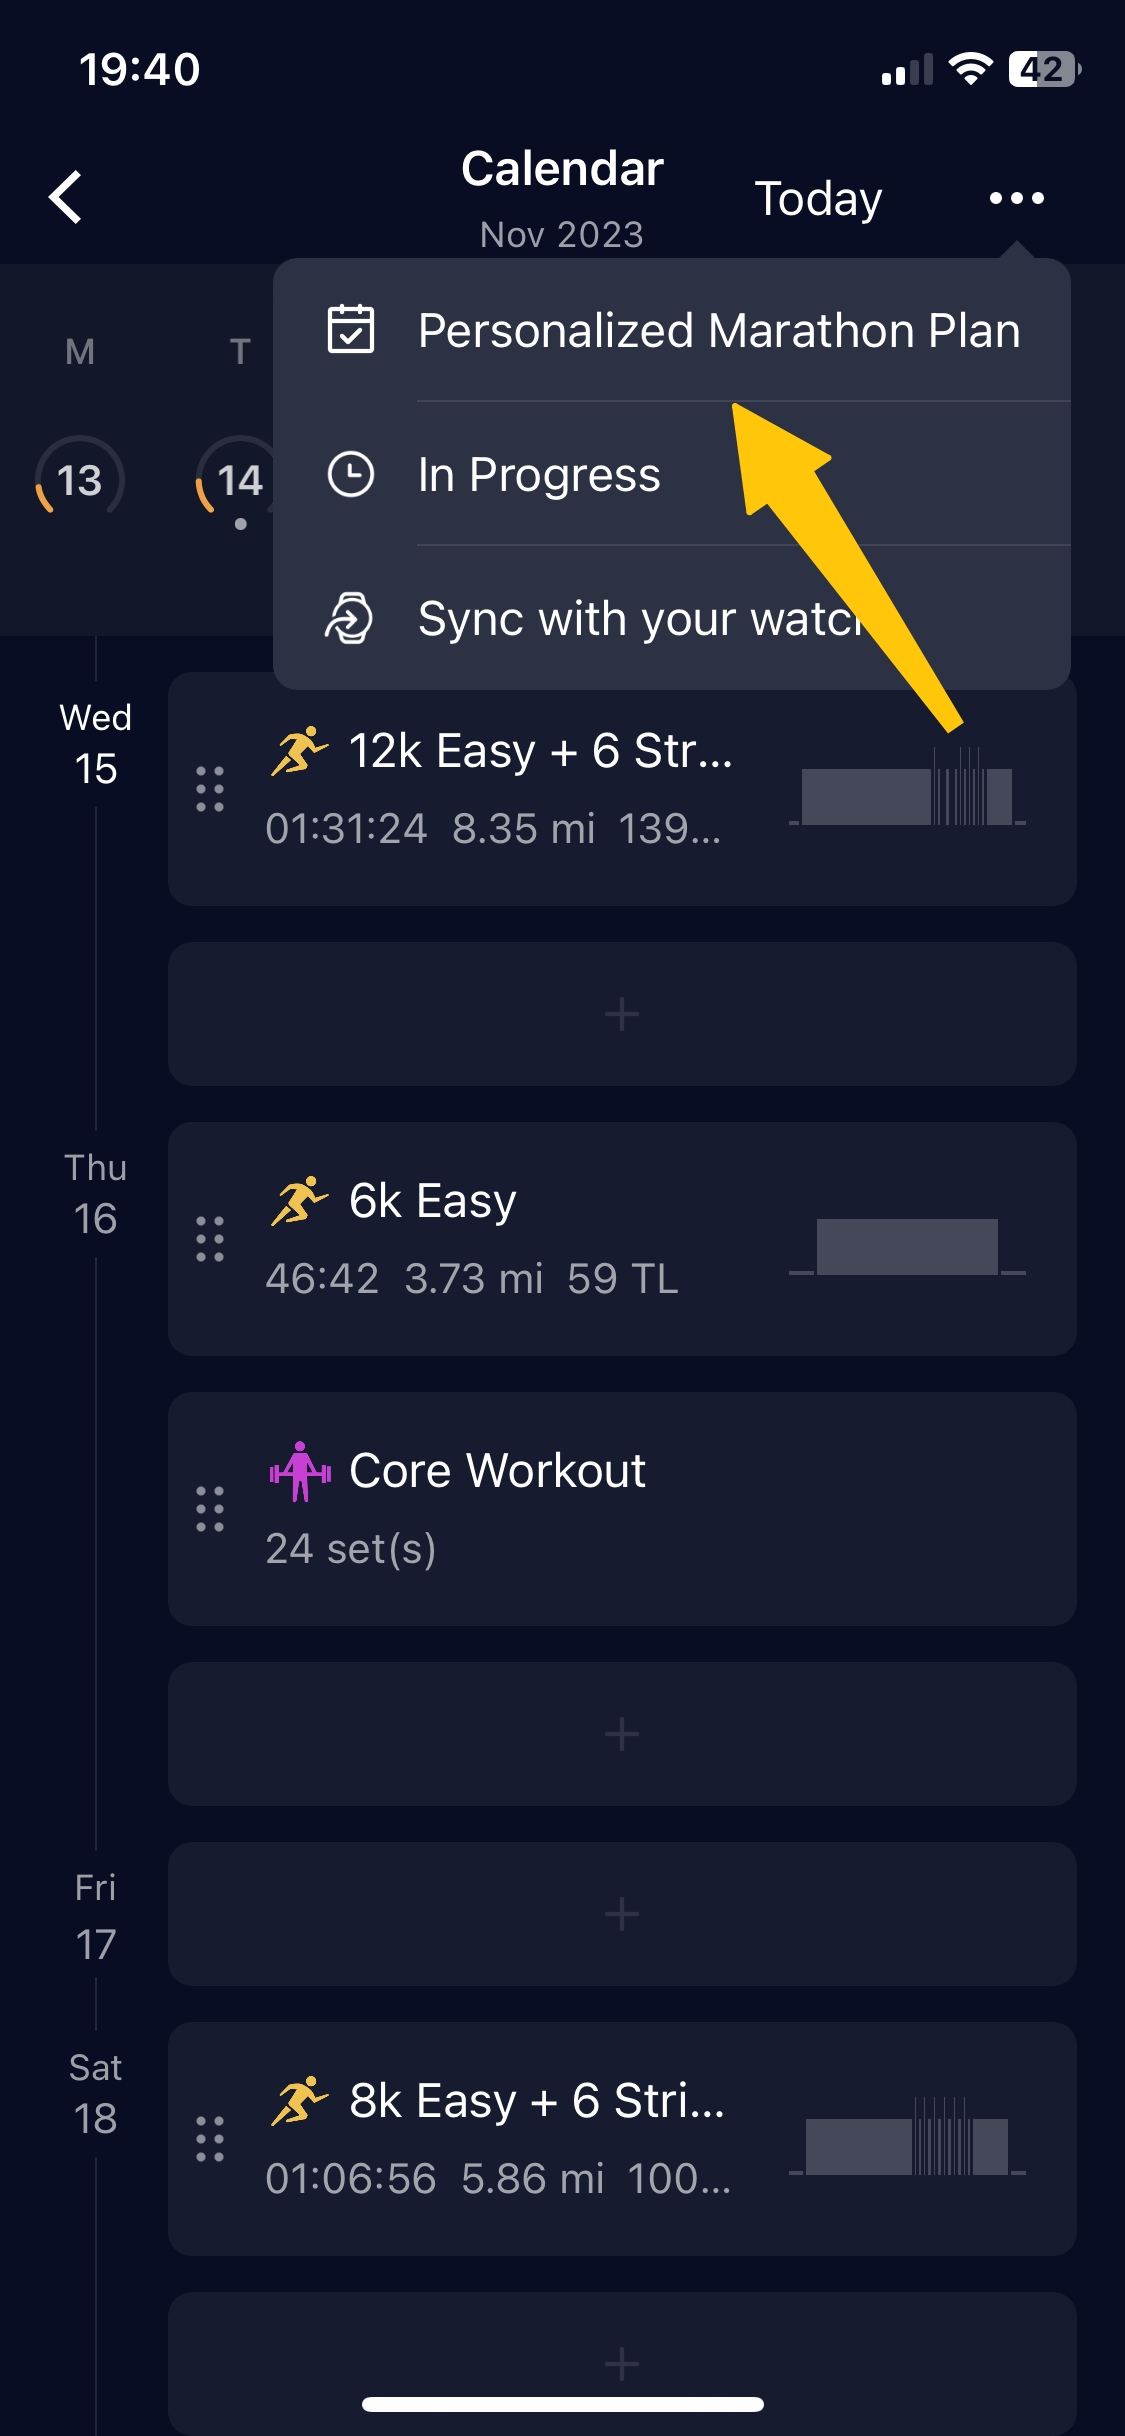Open the 8k Easy + 6 Strides workout
Image resolution: width=1125 pixels, height=2436 pixels.
(x=622, y=2139)
